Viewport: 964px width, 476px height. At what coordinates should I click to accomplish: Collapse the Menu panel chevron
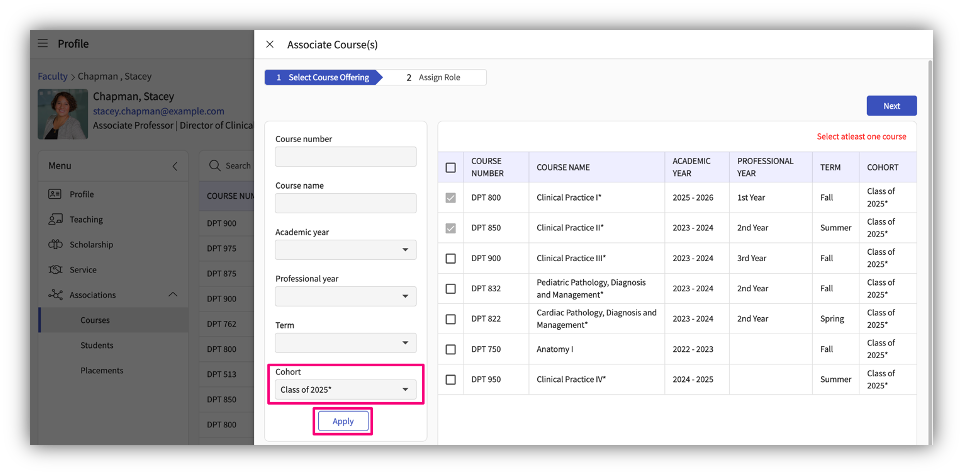[175, 166]
